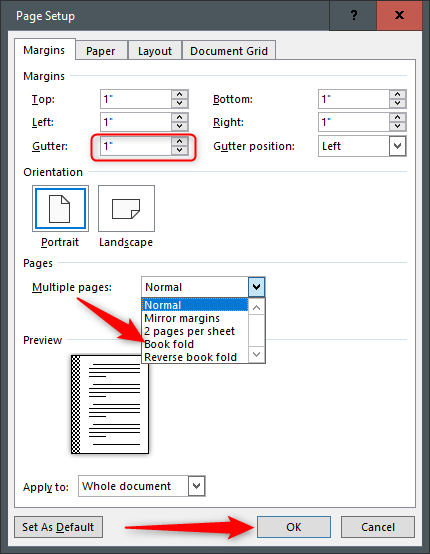
Task: Choose Mirror margins option
Action: [x=195, y=318]
